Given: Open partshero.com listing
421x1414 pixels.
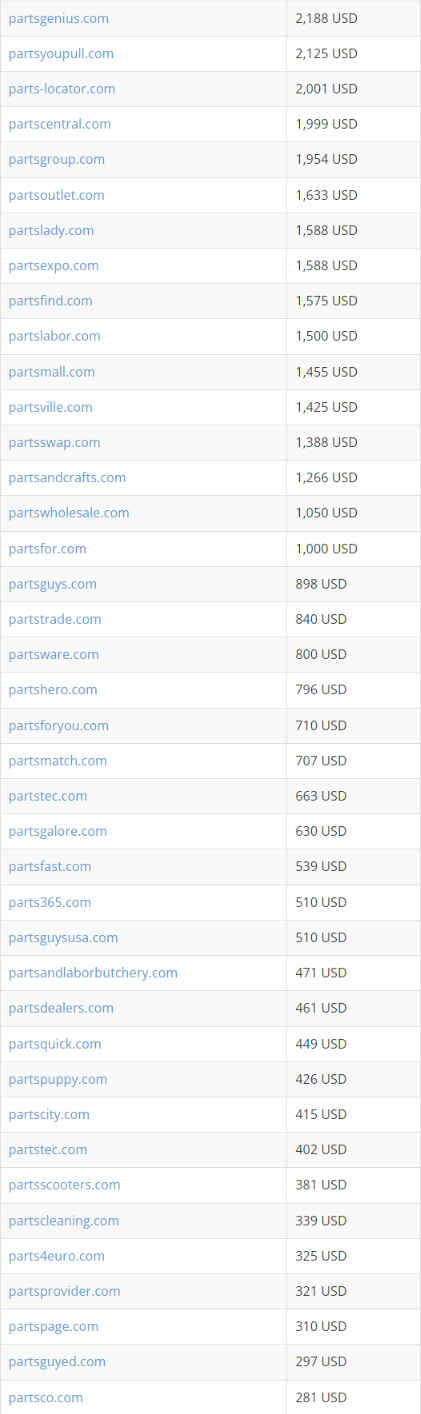Looking at the screenshot, I should click(x=53, y=690).
